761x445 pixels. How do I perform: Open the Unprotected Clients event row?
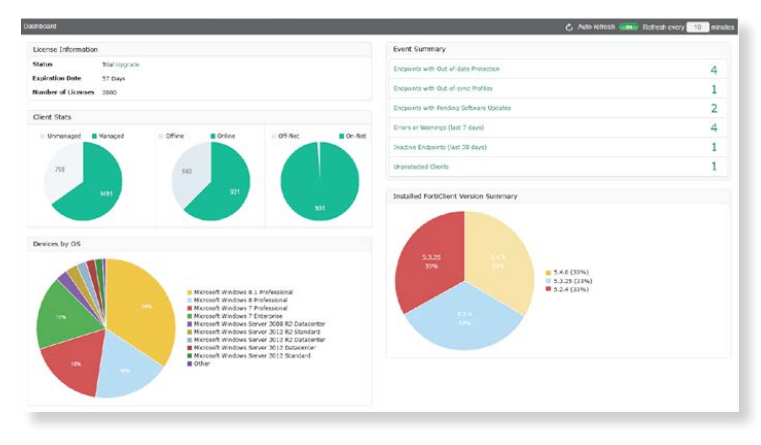coord(421,166)
